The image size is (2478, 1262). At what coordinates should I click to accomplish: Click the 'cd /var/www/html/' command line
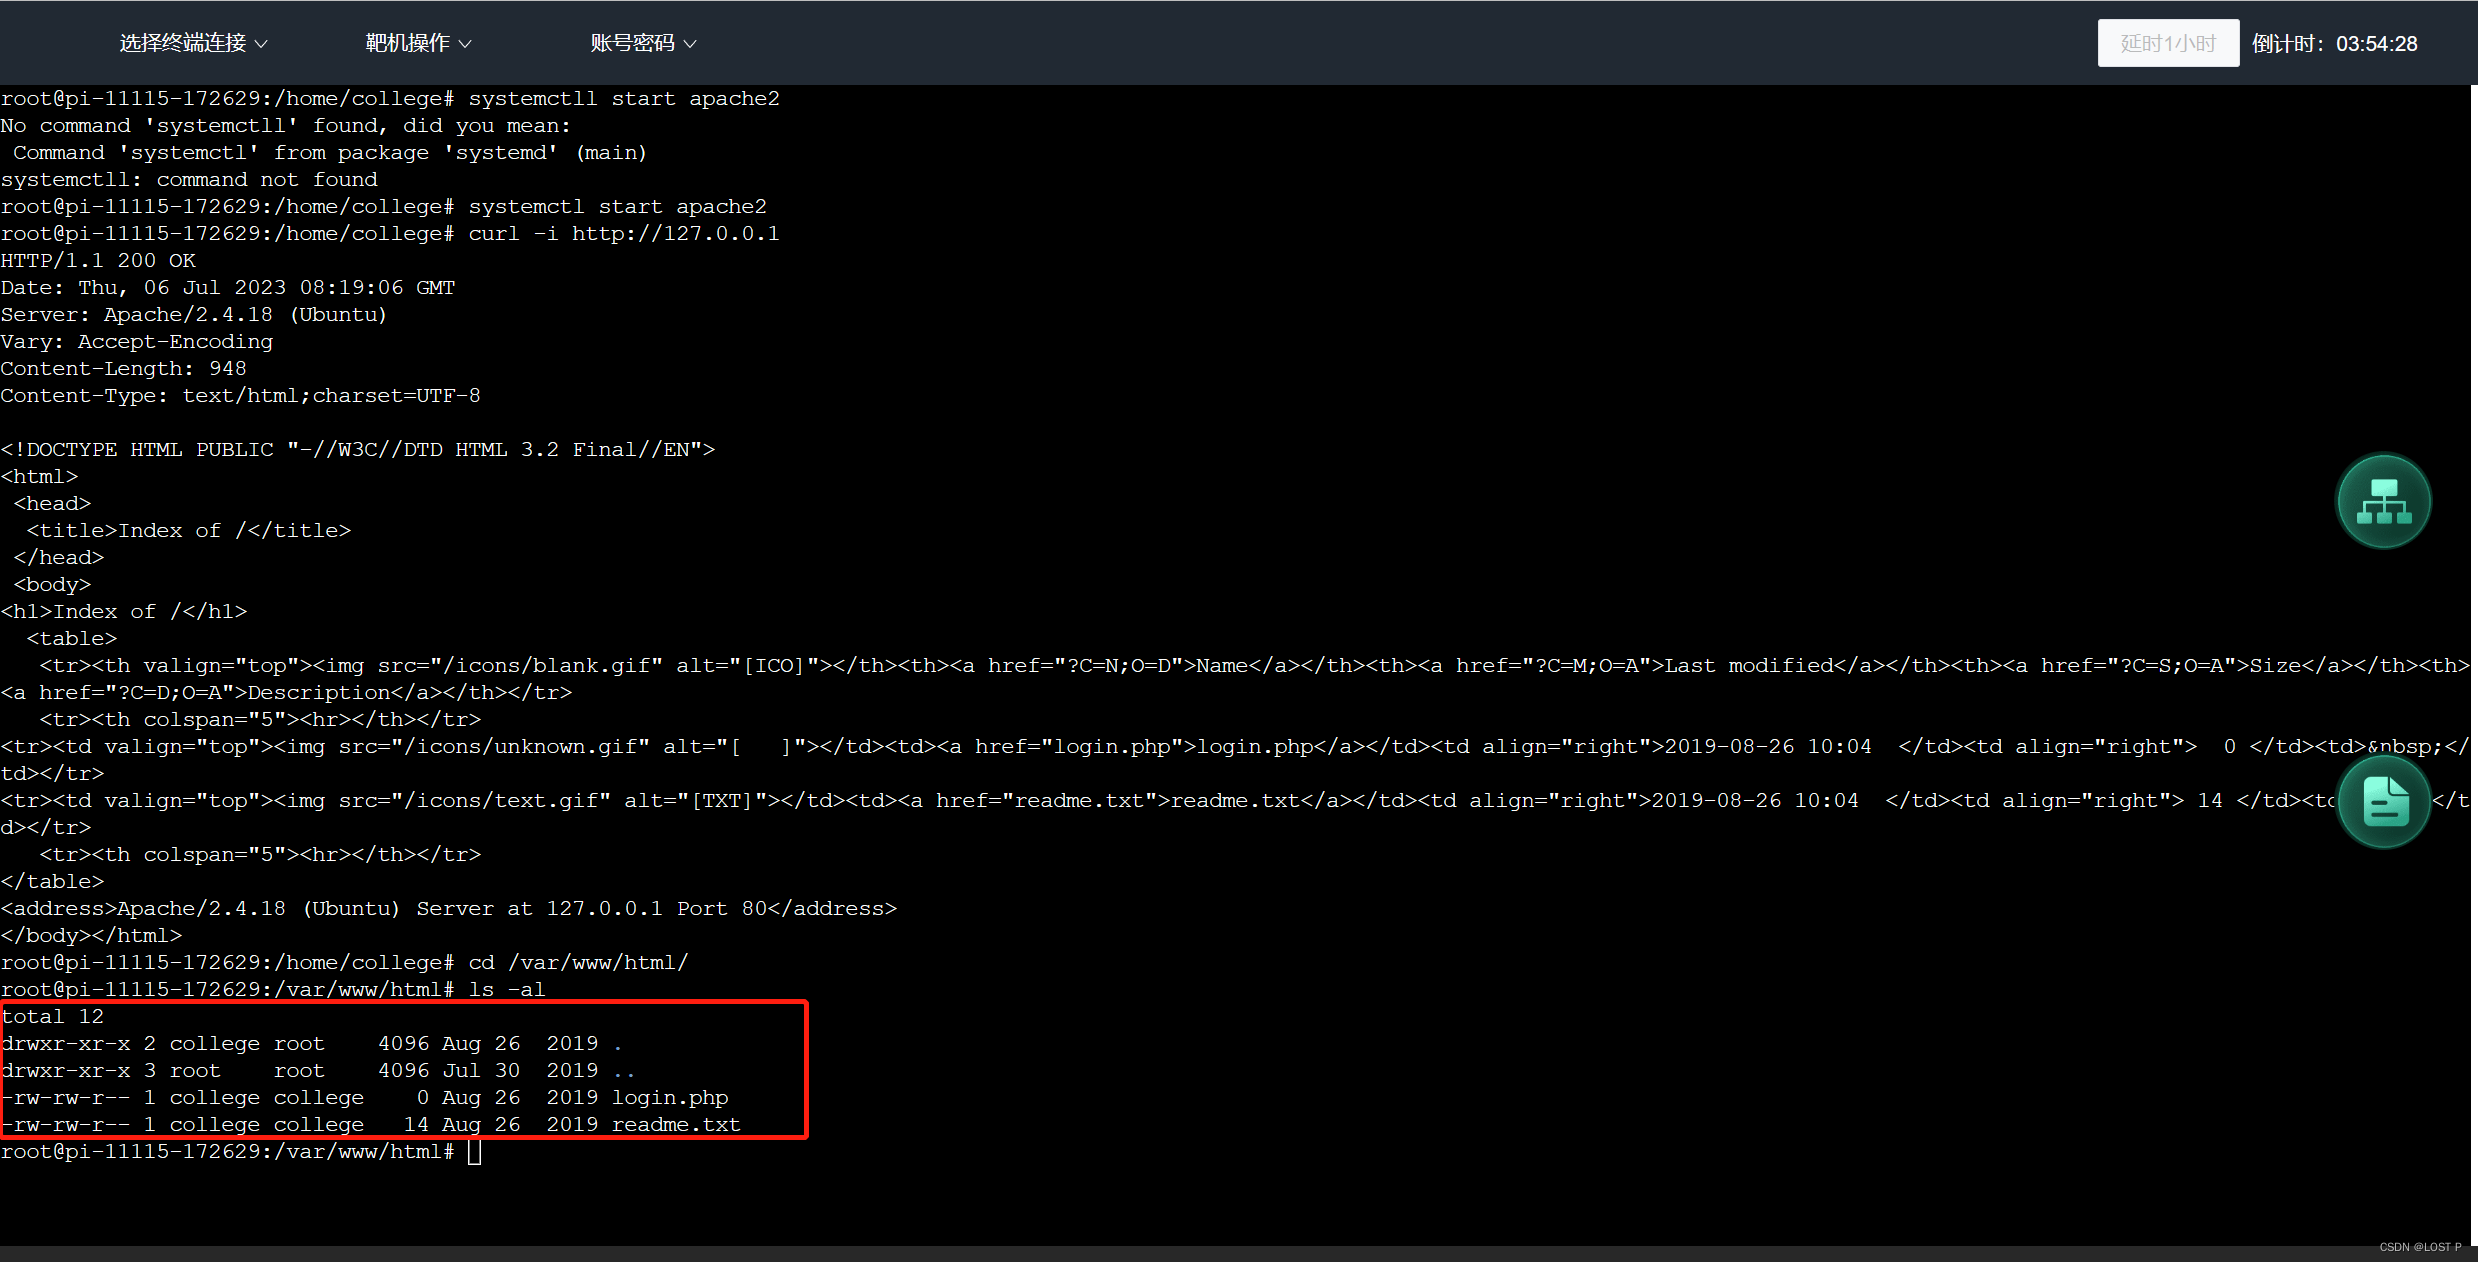[578, 963]
